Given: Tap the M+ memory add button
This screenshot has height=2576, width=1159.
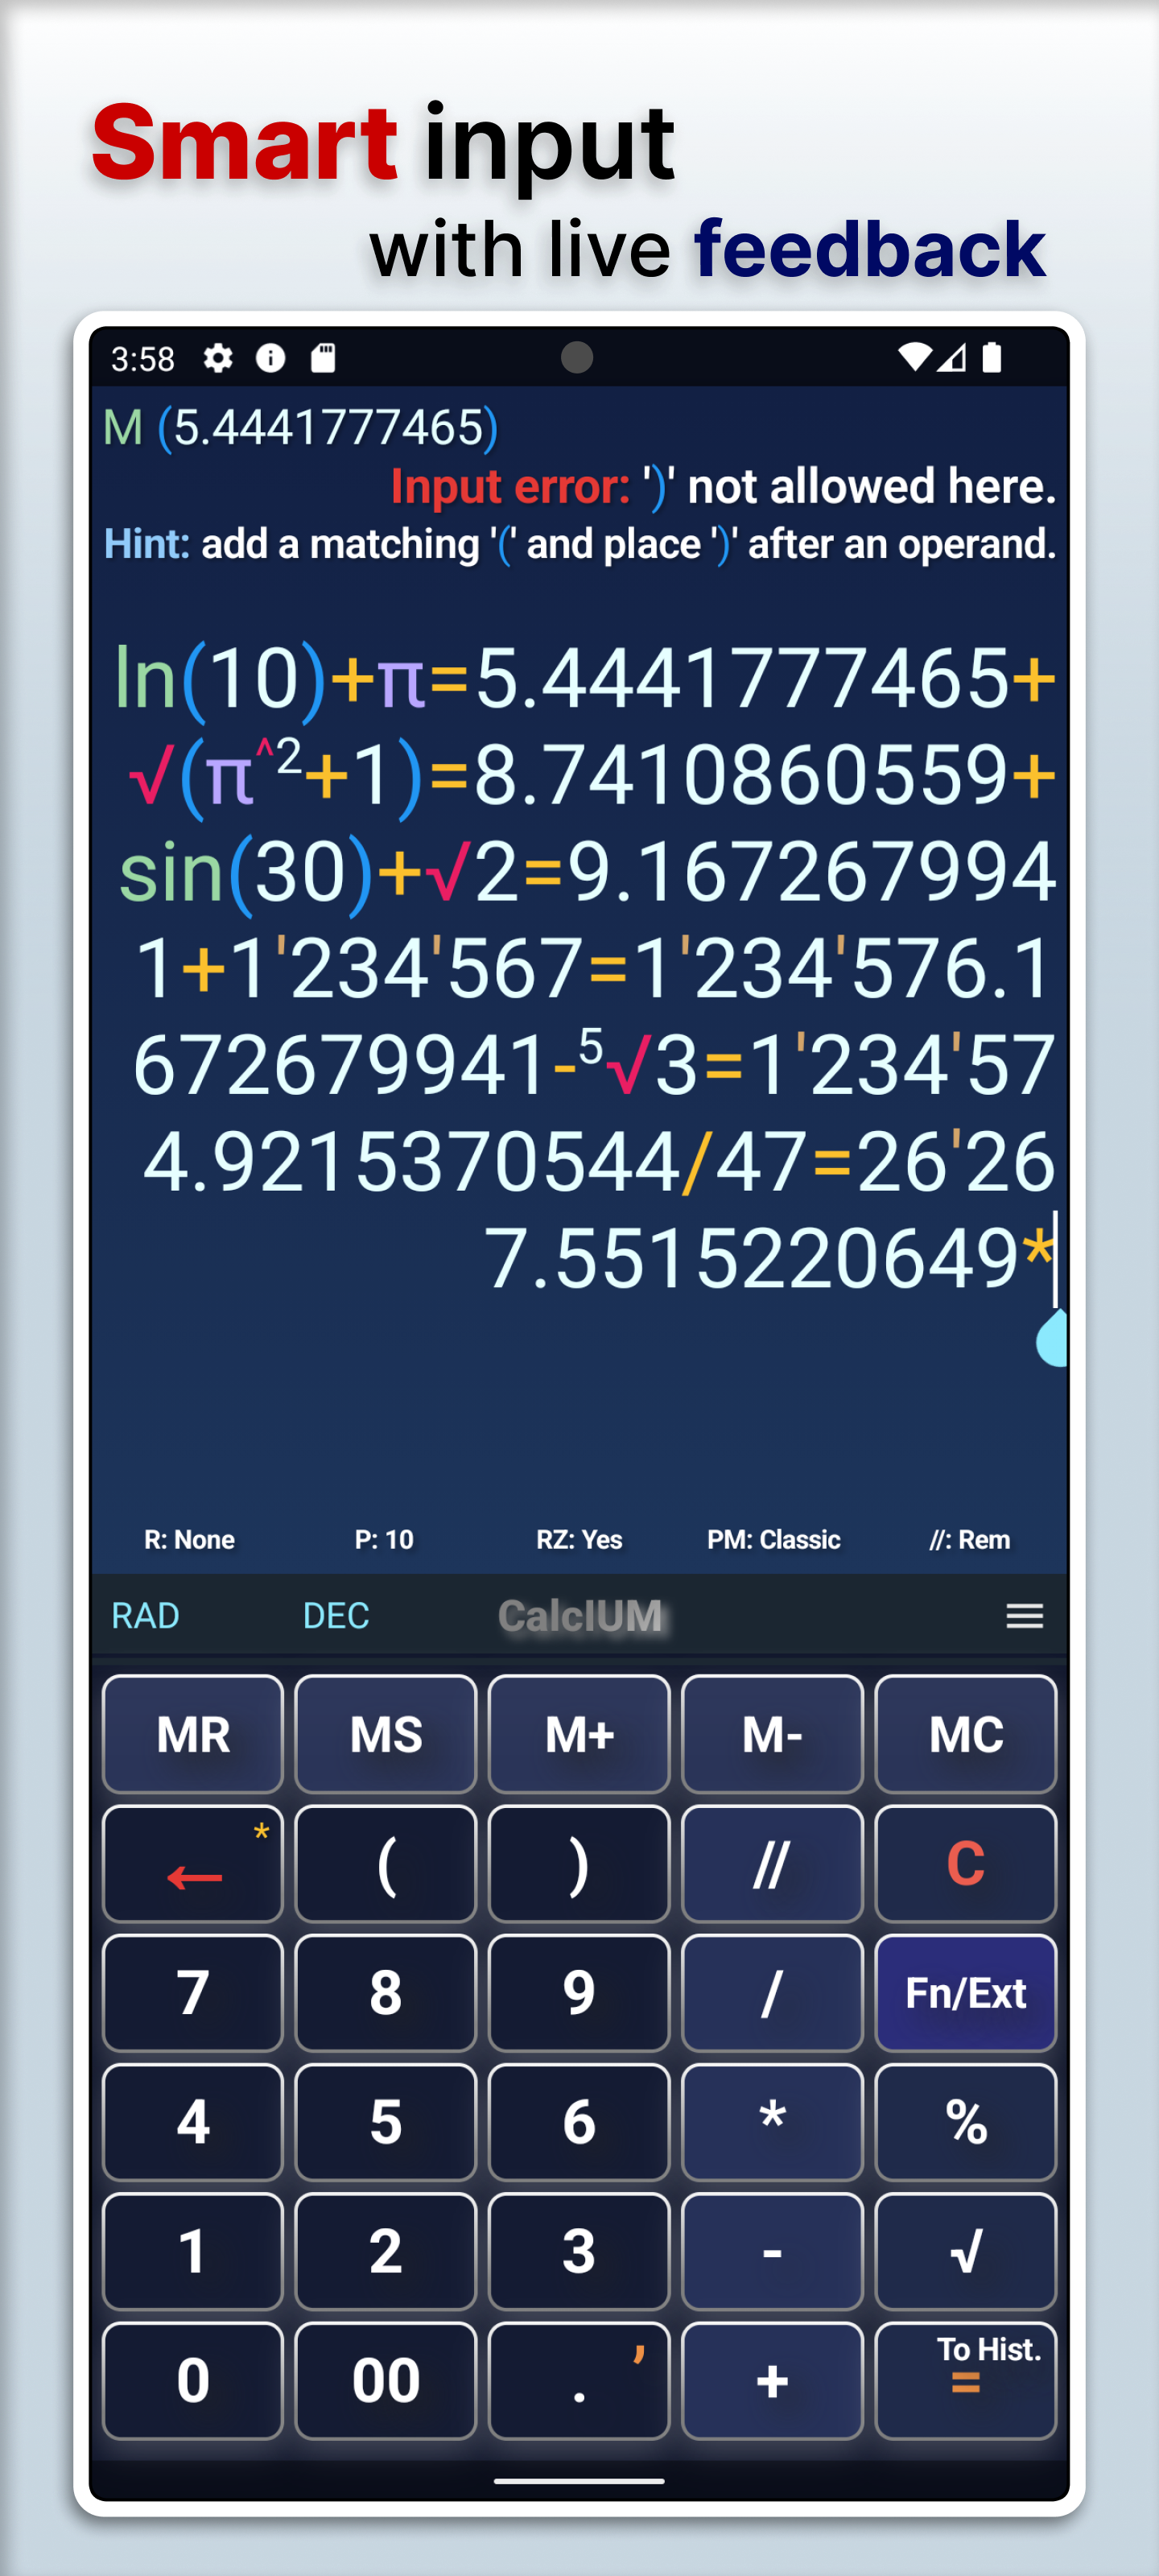Looking at the screenshot, I should (579, 1734).
